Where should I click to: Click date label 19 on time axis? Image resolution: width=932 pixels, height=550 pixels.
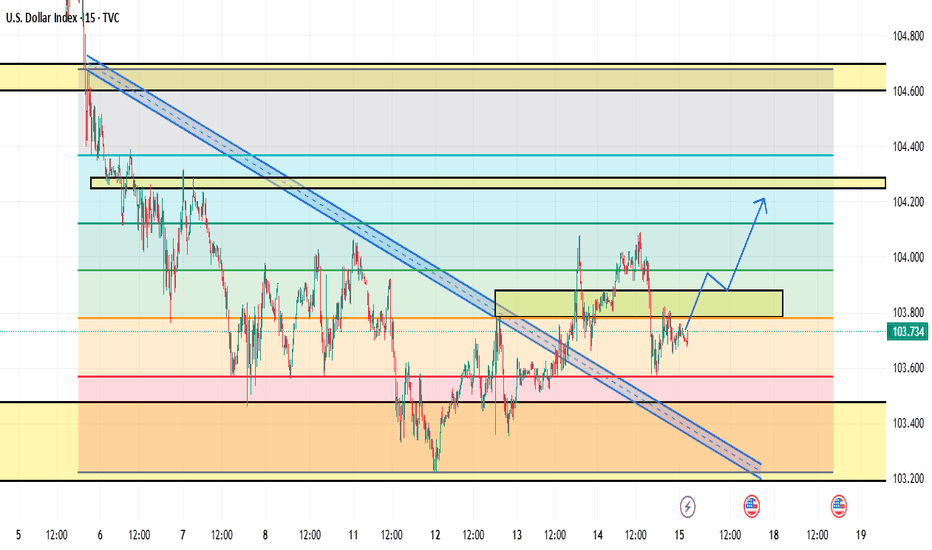tap(861, 535)
